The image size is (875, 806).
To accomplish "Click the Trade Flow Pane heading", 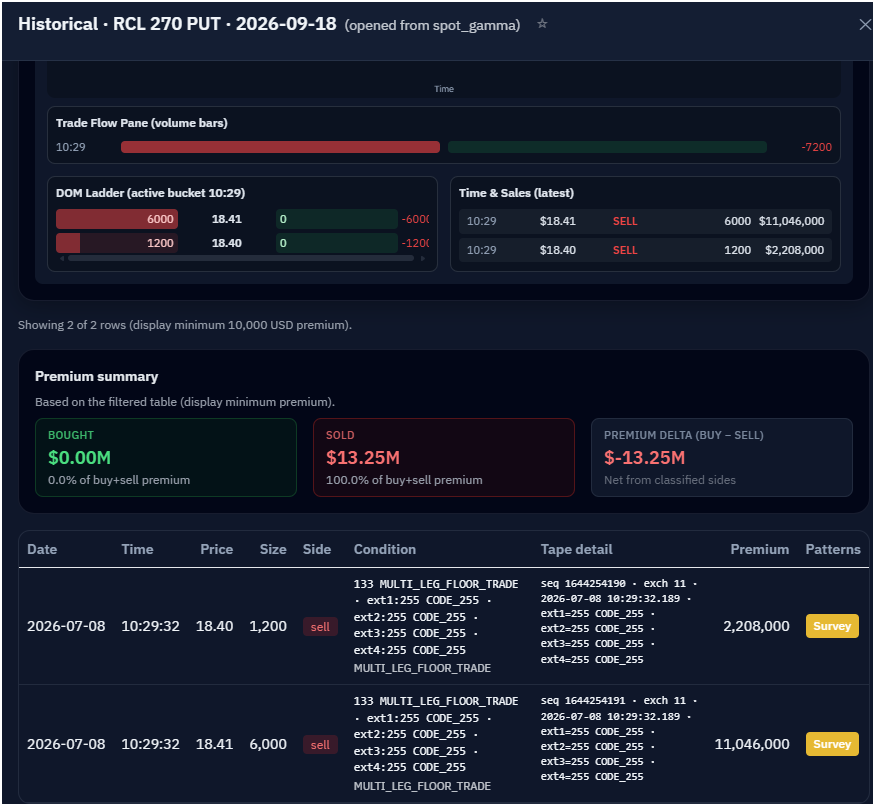I will (x=142, y=123).
